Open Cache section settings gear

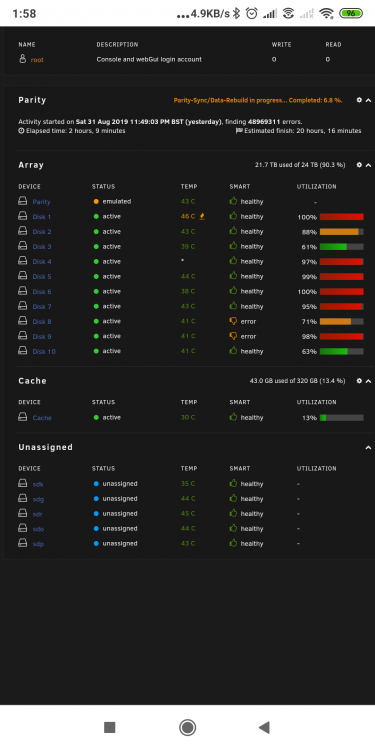point(359,381)
